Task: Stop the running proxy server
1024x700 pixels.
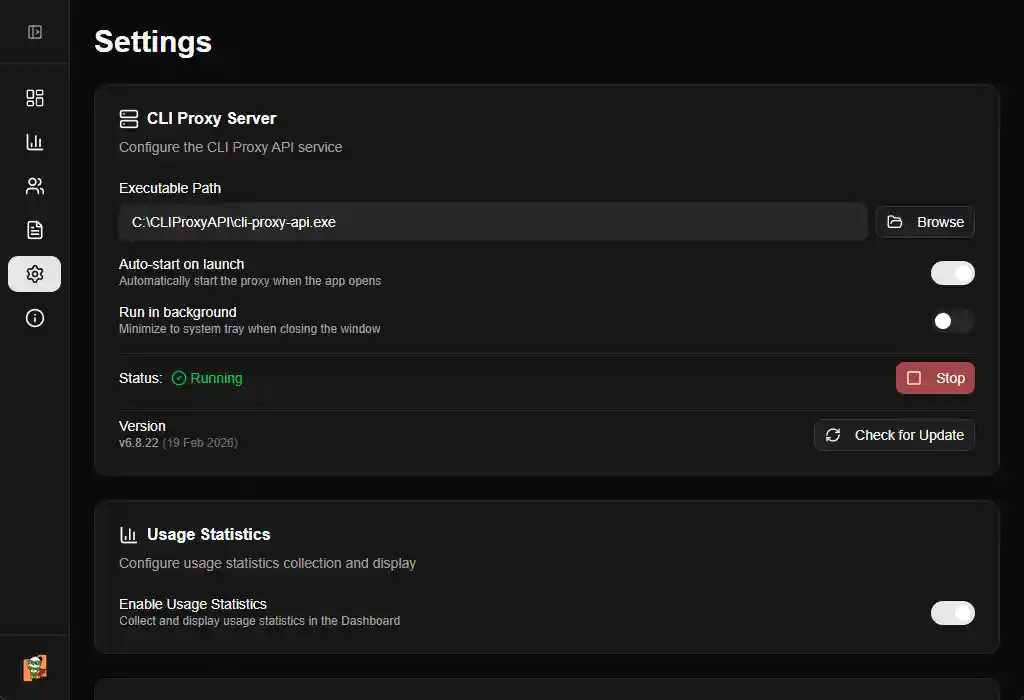Action: [x=935, y=378]
